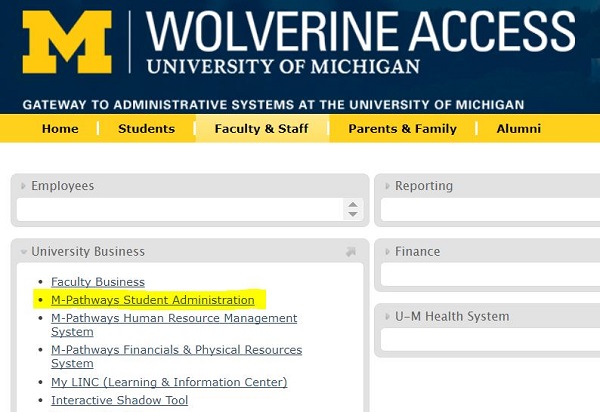Screen dimensions: 600x412
Task: Open the Parents & Family tab
Action: [x=403, y=129]
